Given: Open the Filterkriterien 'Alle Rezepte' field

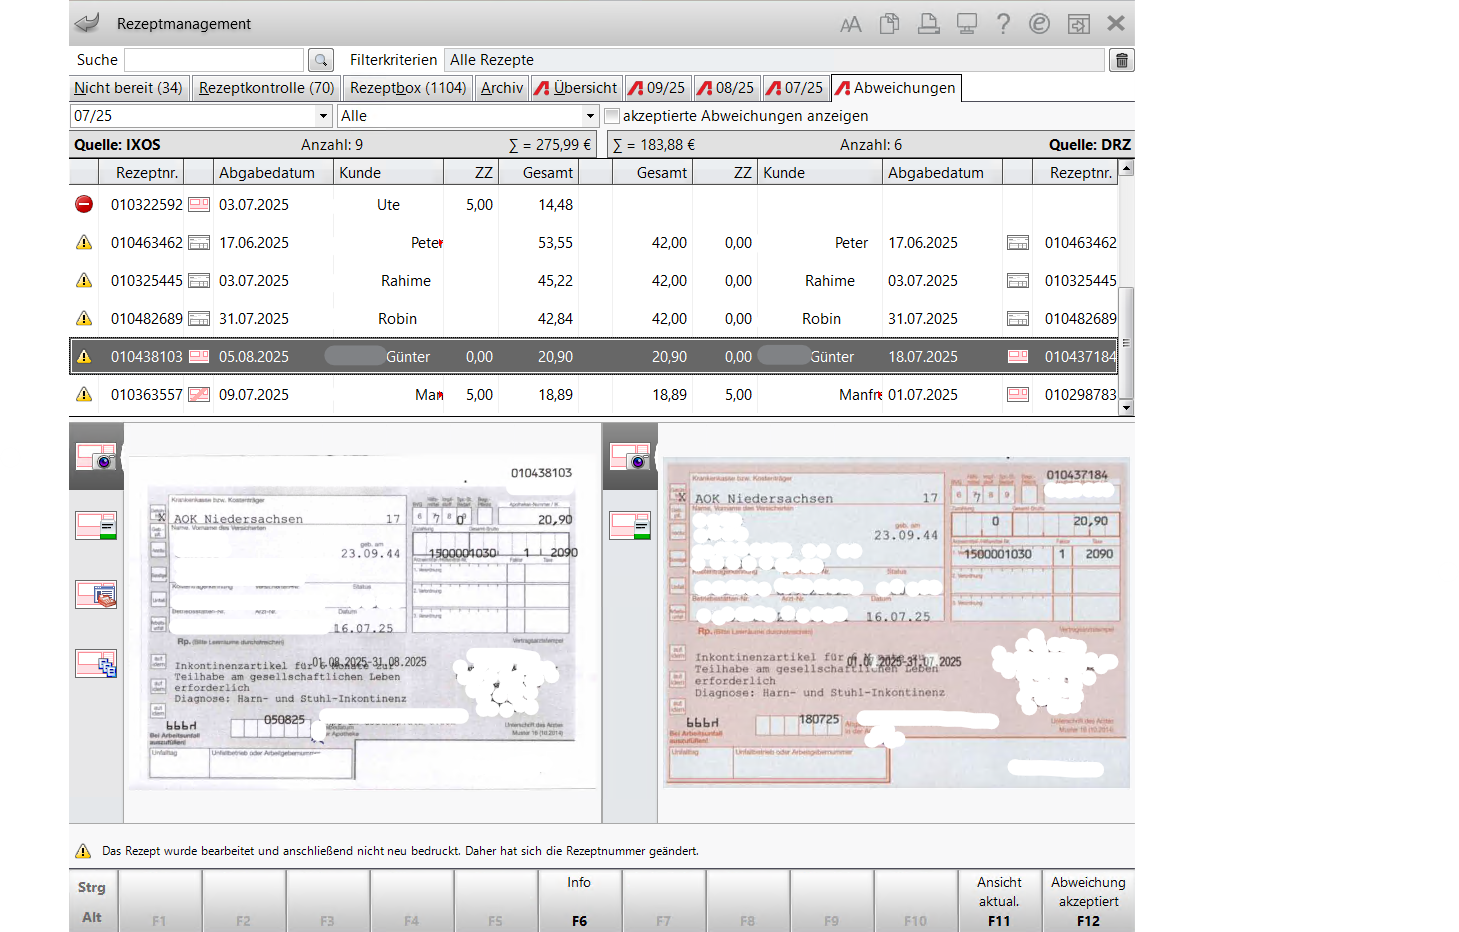Looking at the screenshot, I should [x=773, y=60].
